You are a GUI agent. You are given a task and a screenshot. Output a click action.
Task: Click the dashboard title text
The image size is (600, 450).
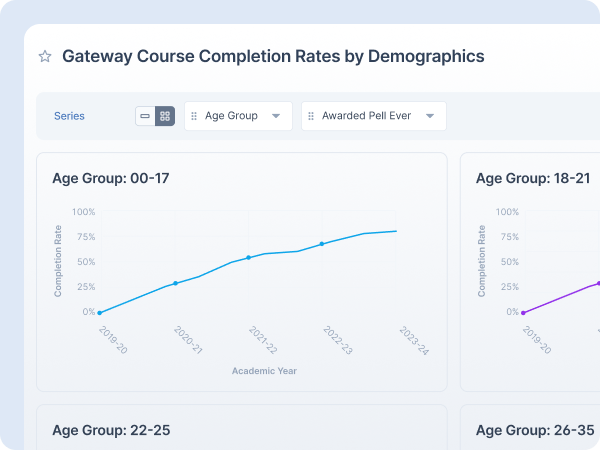pyautogui.click(x=273, y=57)
